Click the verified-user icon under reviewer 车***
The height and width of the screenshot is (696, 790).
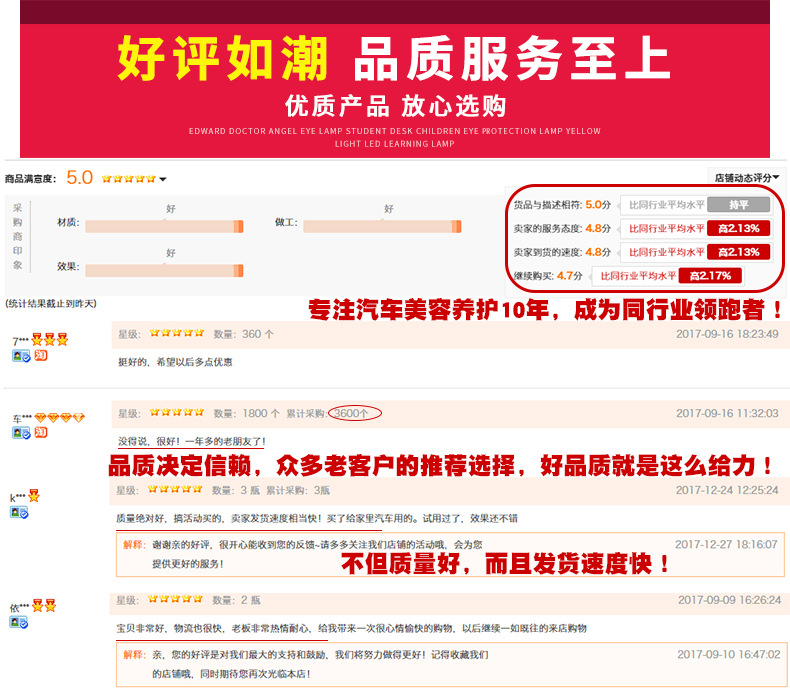click(x=21, y=433)
